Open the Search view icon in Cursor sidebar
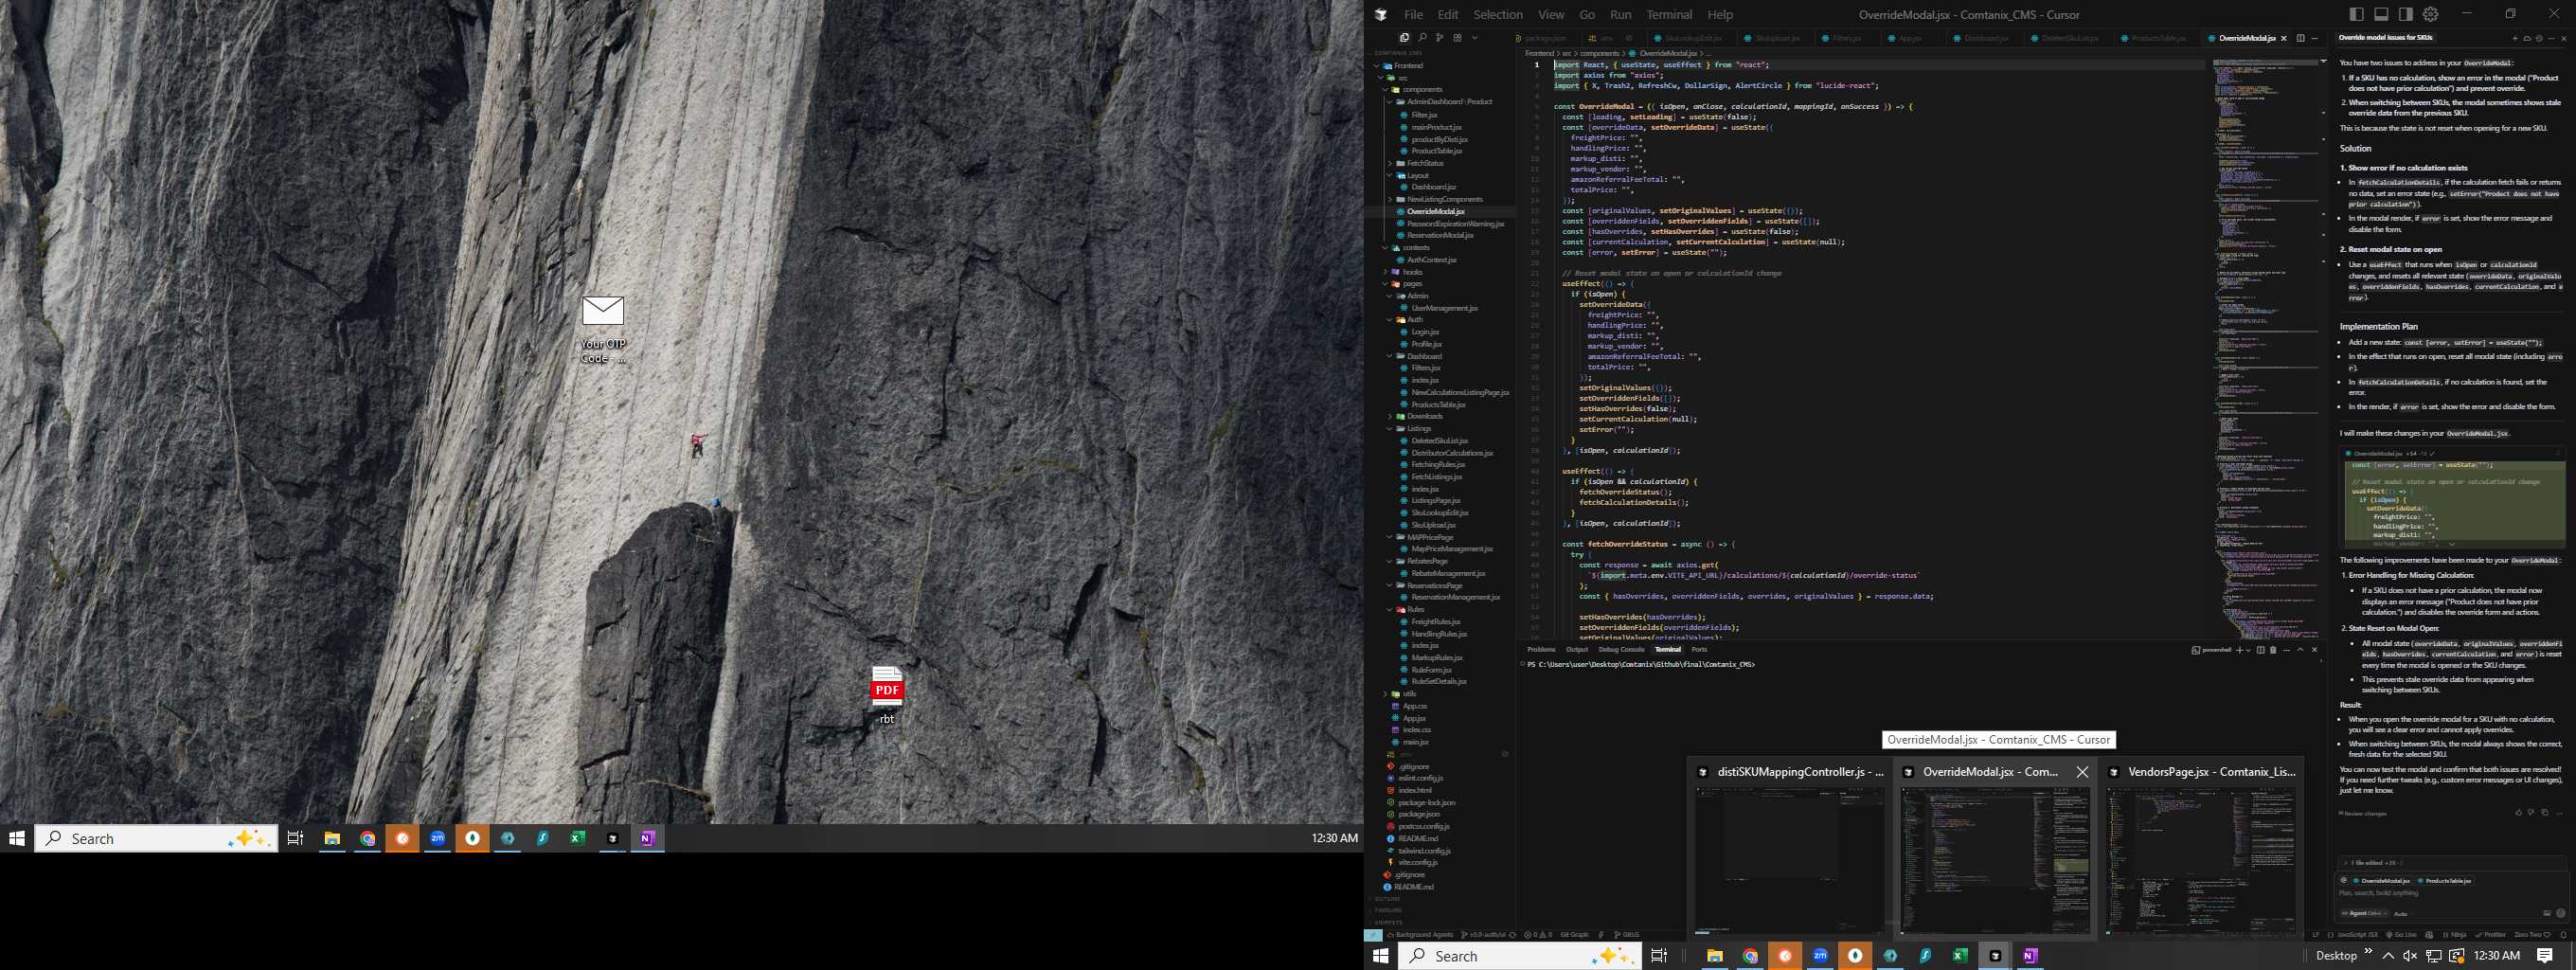This screenshot has height=970, width=2576. [x=1423, y=38]
